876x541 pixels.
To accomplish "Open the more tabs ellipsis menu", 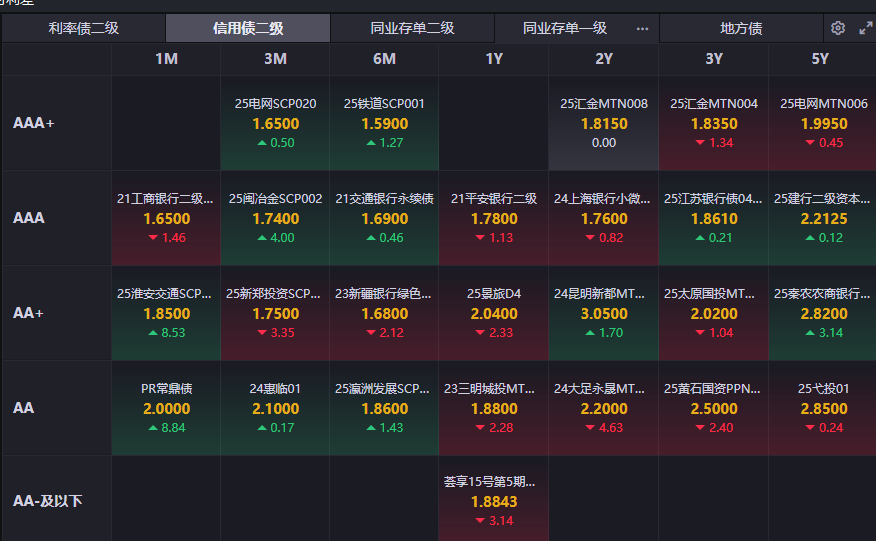I will tap(642, 28).
